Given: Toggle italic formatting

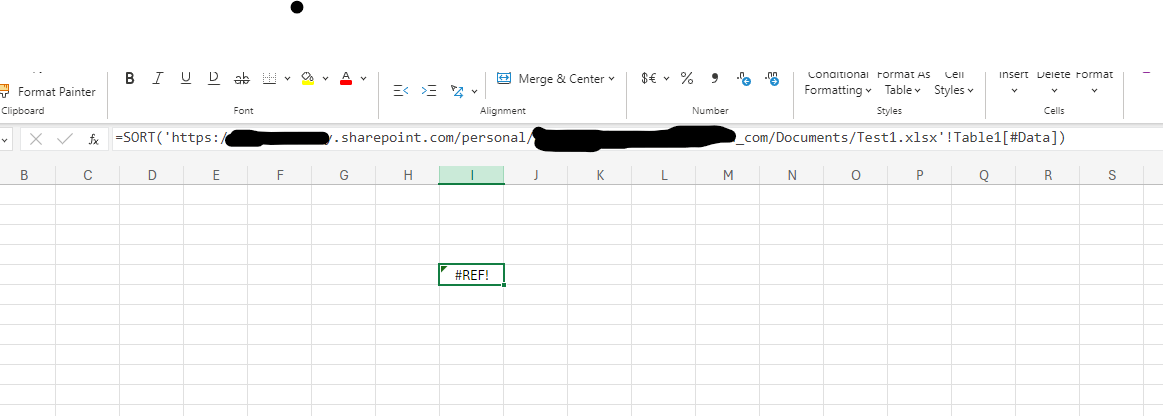Looking at the screenshot, I should click(157, 79).
